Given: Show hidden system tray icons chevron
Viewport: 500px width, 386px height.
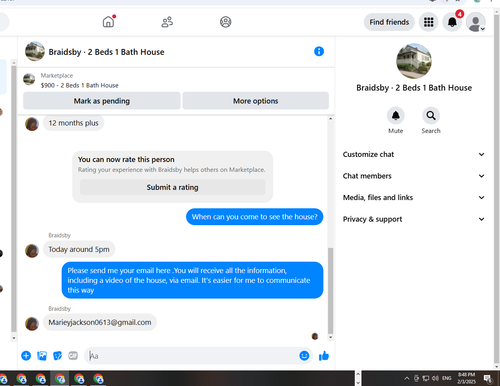Looking at the screenshot, I should 407,378.
